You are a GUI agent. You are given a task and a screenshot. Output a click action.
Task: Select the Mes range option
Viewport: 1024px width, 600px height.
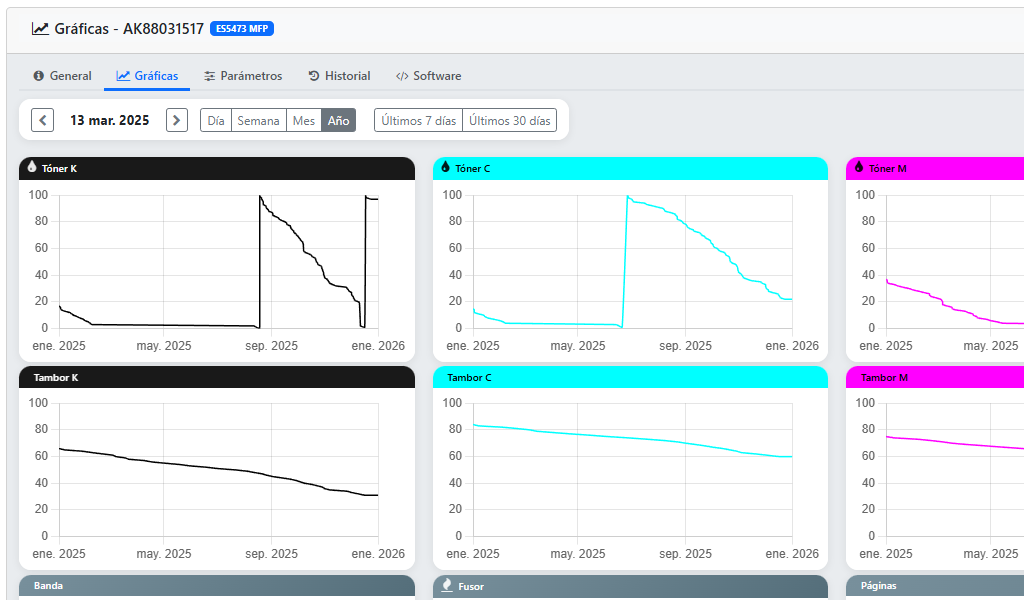pyautogui.click(x=304, y=120)
